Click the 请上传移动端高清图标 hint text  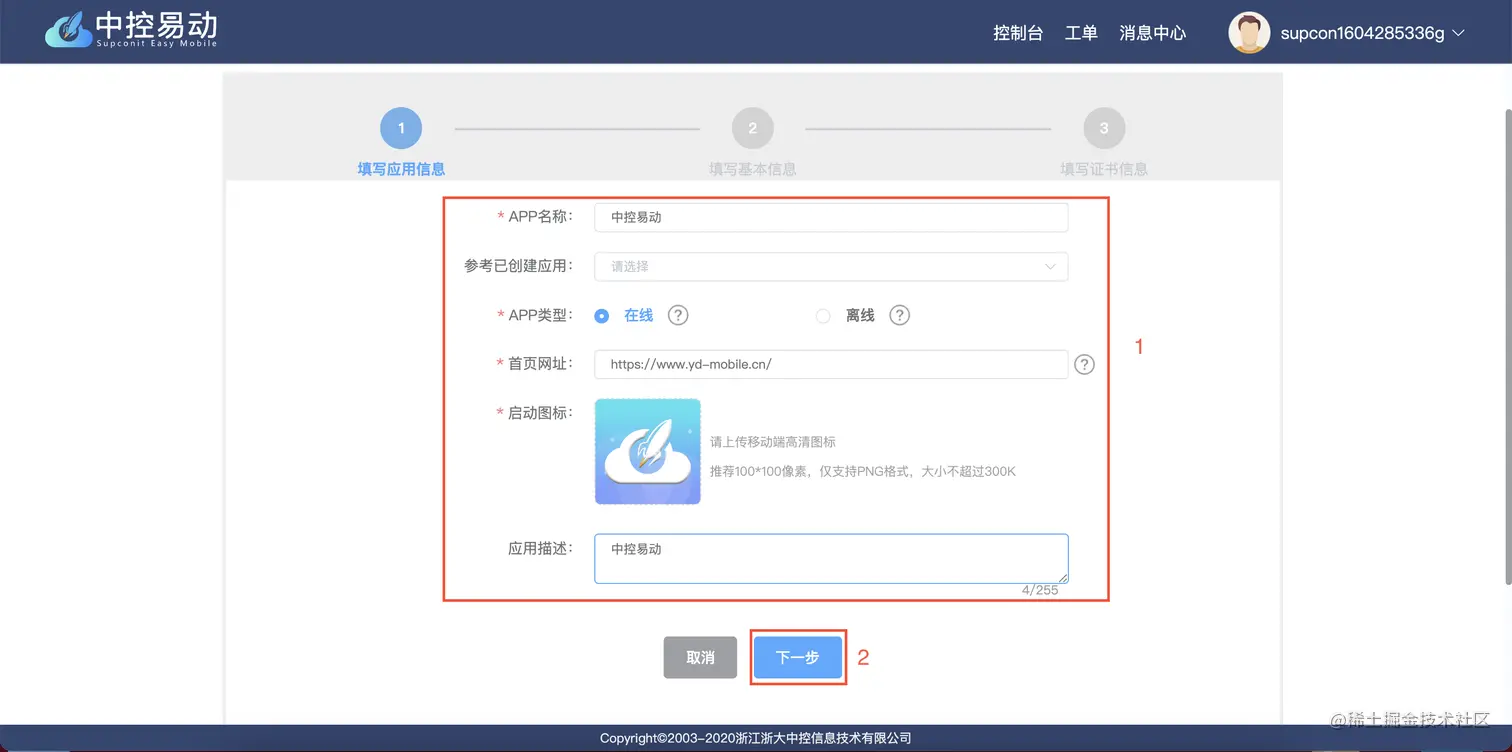[773, 441]
